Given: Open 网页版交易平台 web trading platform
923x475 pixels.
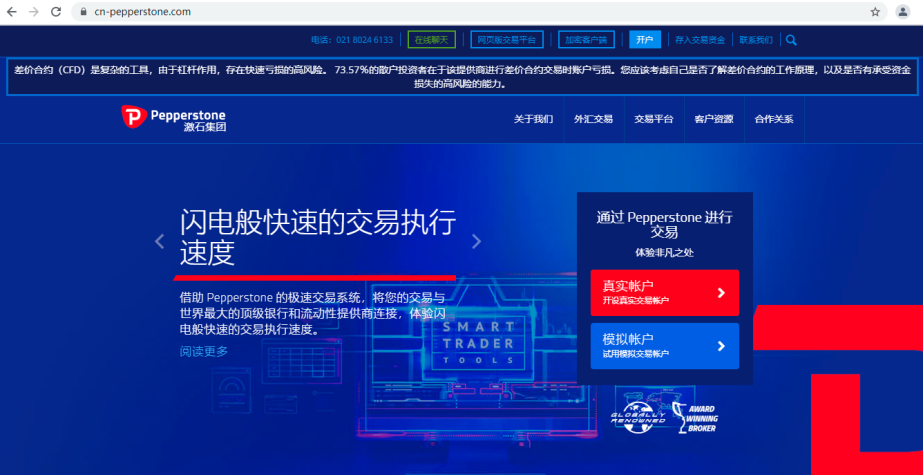Looking at the screenshot, I should [507, 40].
